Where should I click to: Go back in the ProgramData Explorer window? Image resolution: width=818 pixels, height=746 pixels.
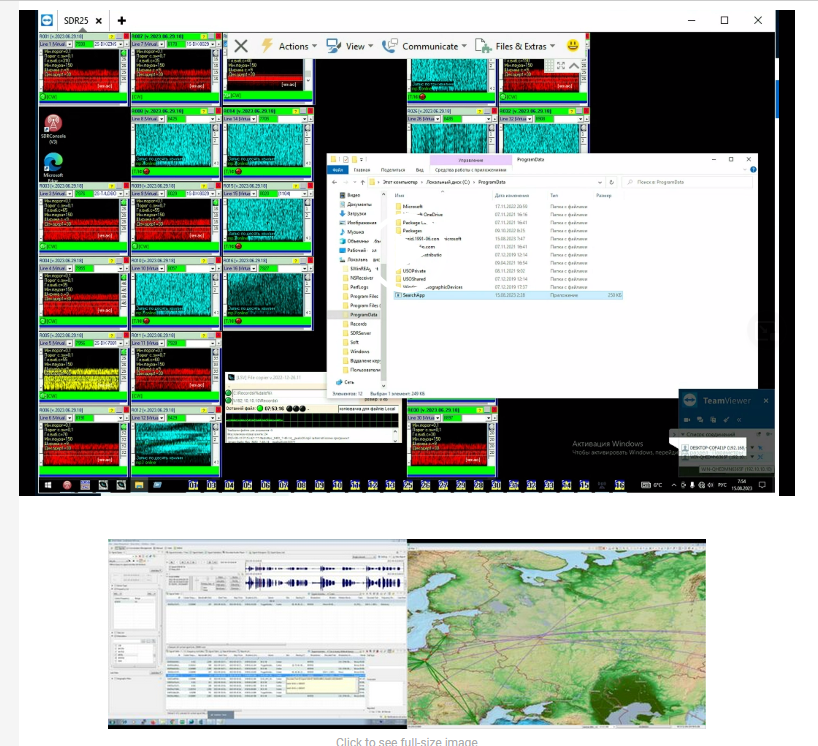(x=335, y=182)
